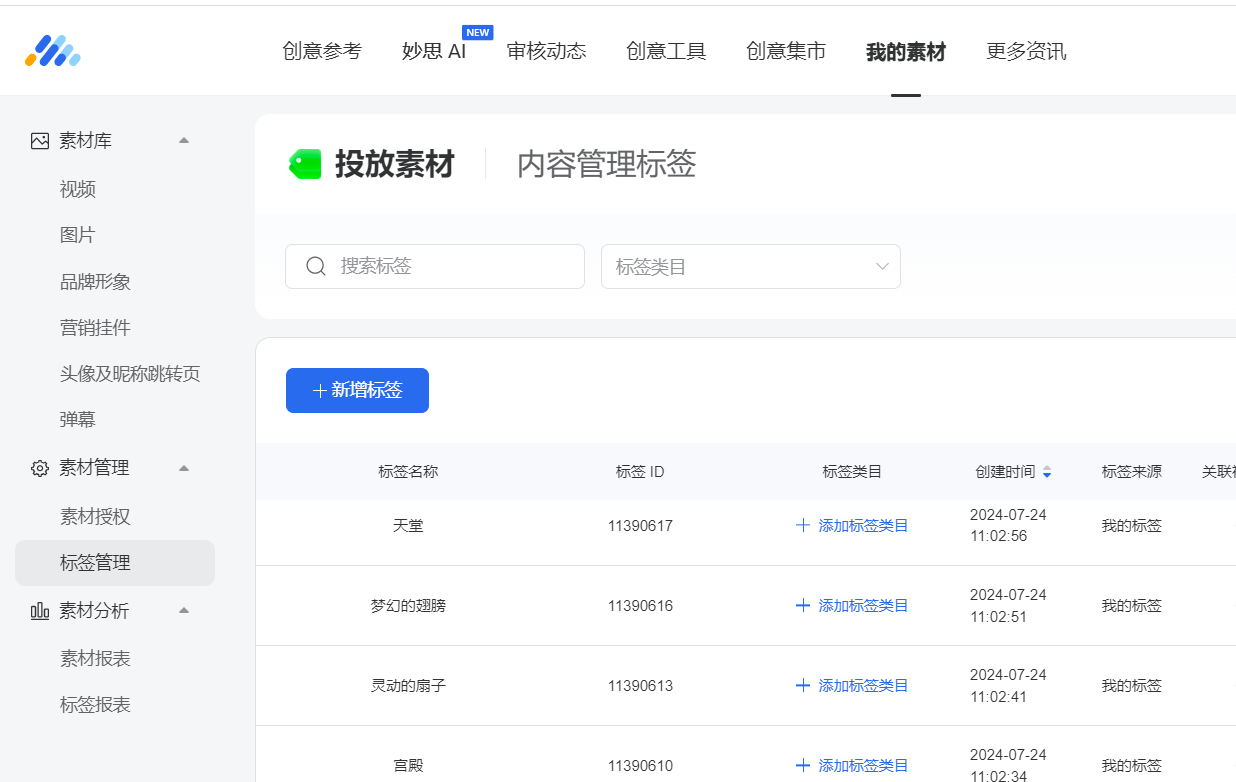Click tag ID 11390617
This screenshot has height=782, width=1236.
click(640, 526)
